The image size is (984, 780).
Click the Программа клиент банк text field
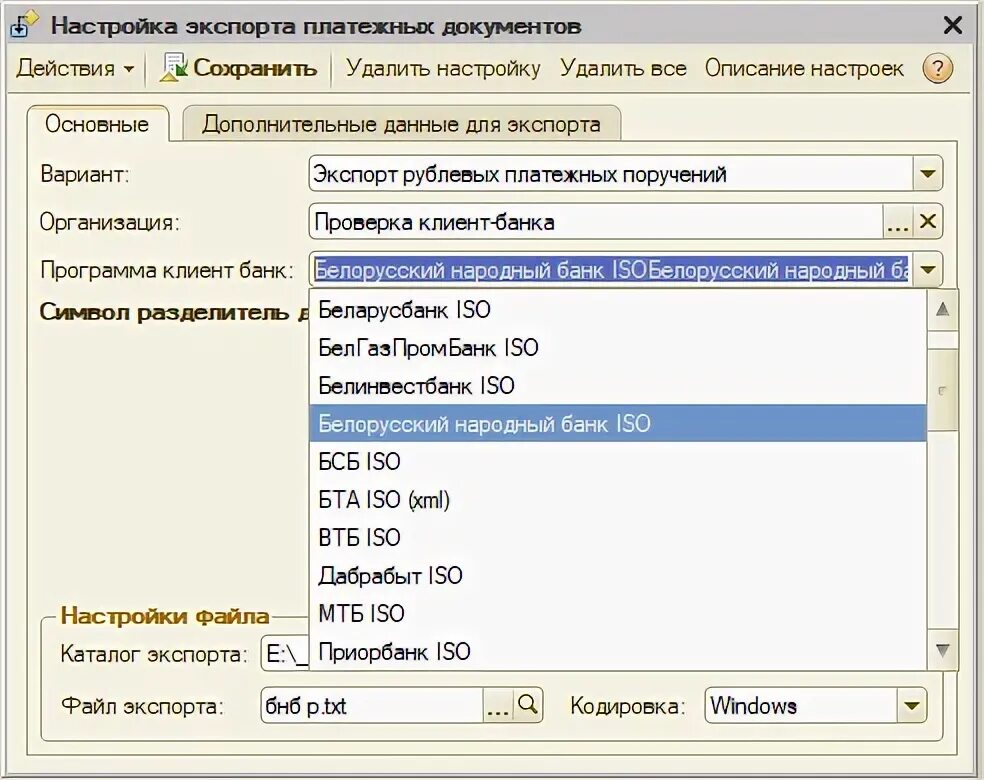(611, 270)
